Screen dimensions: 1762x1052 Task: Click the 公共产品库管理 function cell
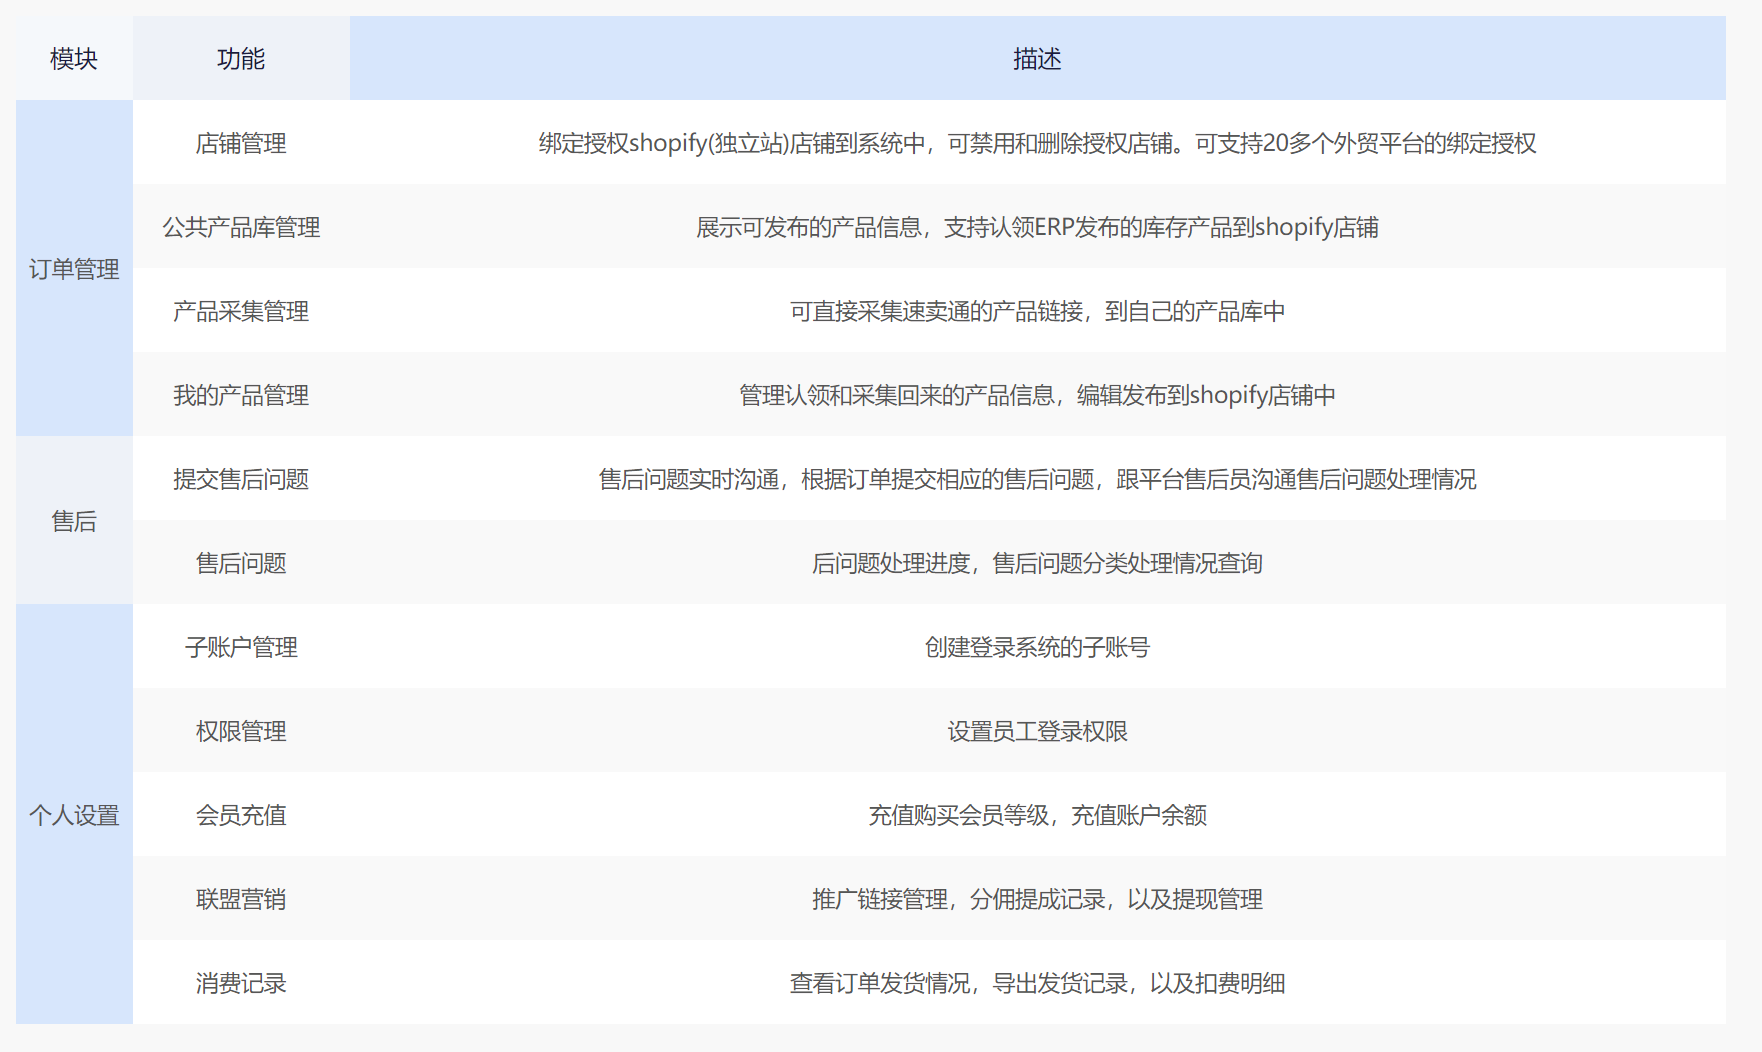coord(241,227)
